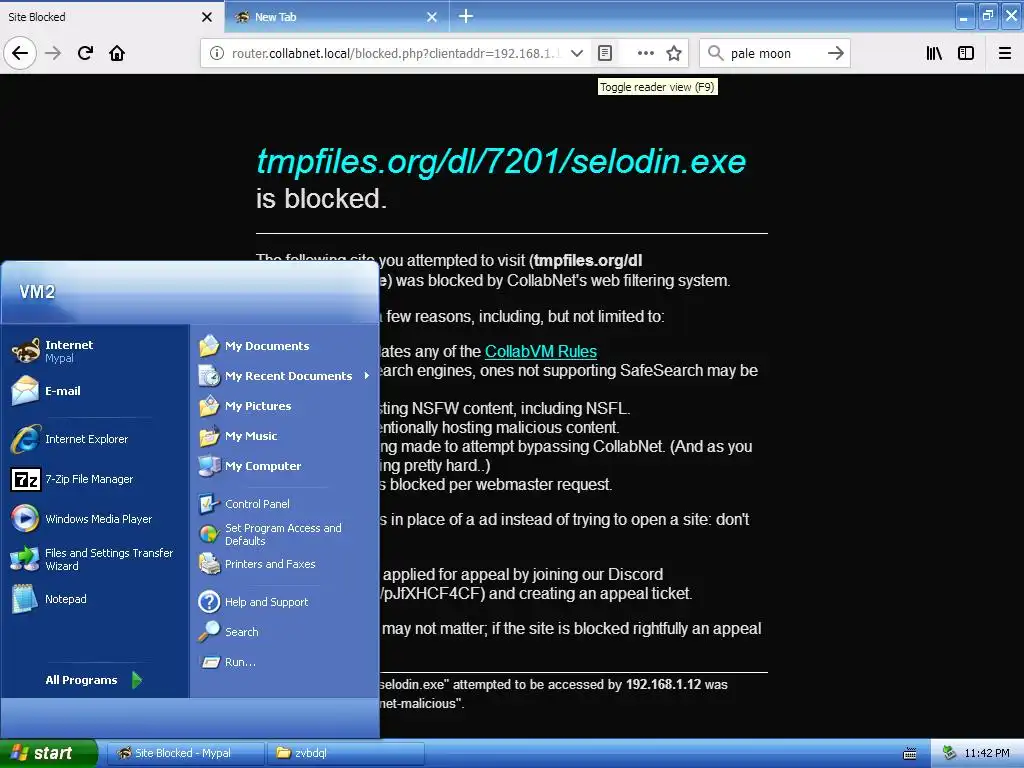
Task: Open Set Program Access and Defaults
Action: pyautogui.click(x=285, y=534)
